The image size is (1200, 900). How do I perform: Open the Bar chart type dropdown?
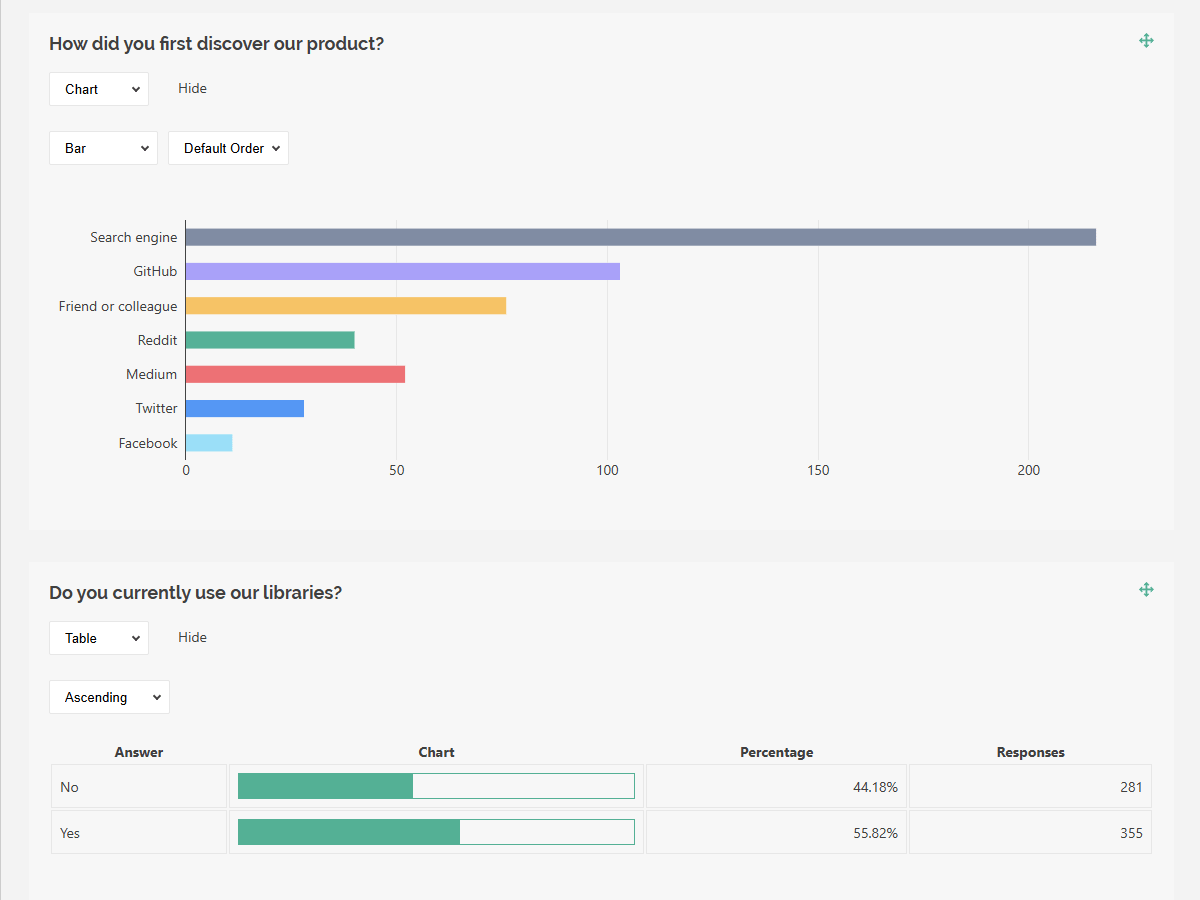[x=103, y=148]
